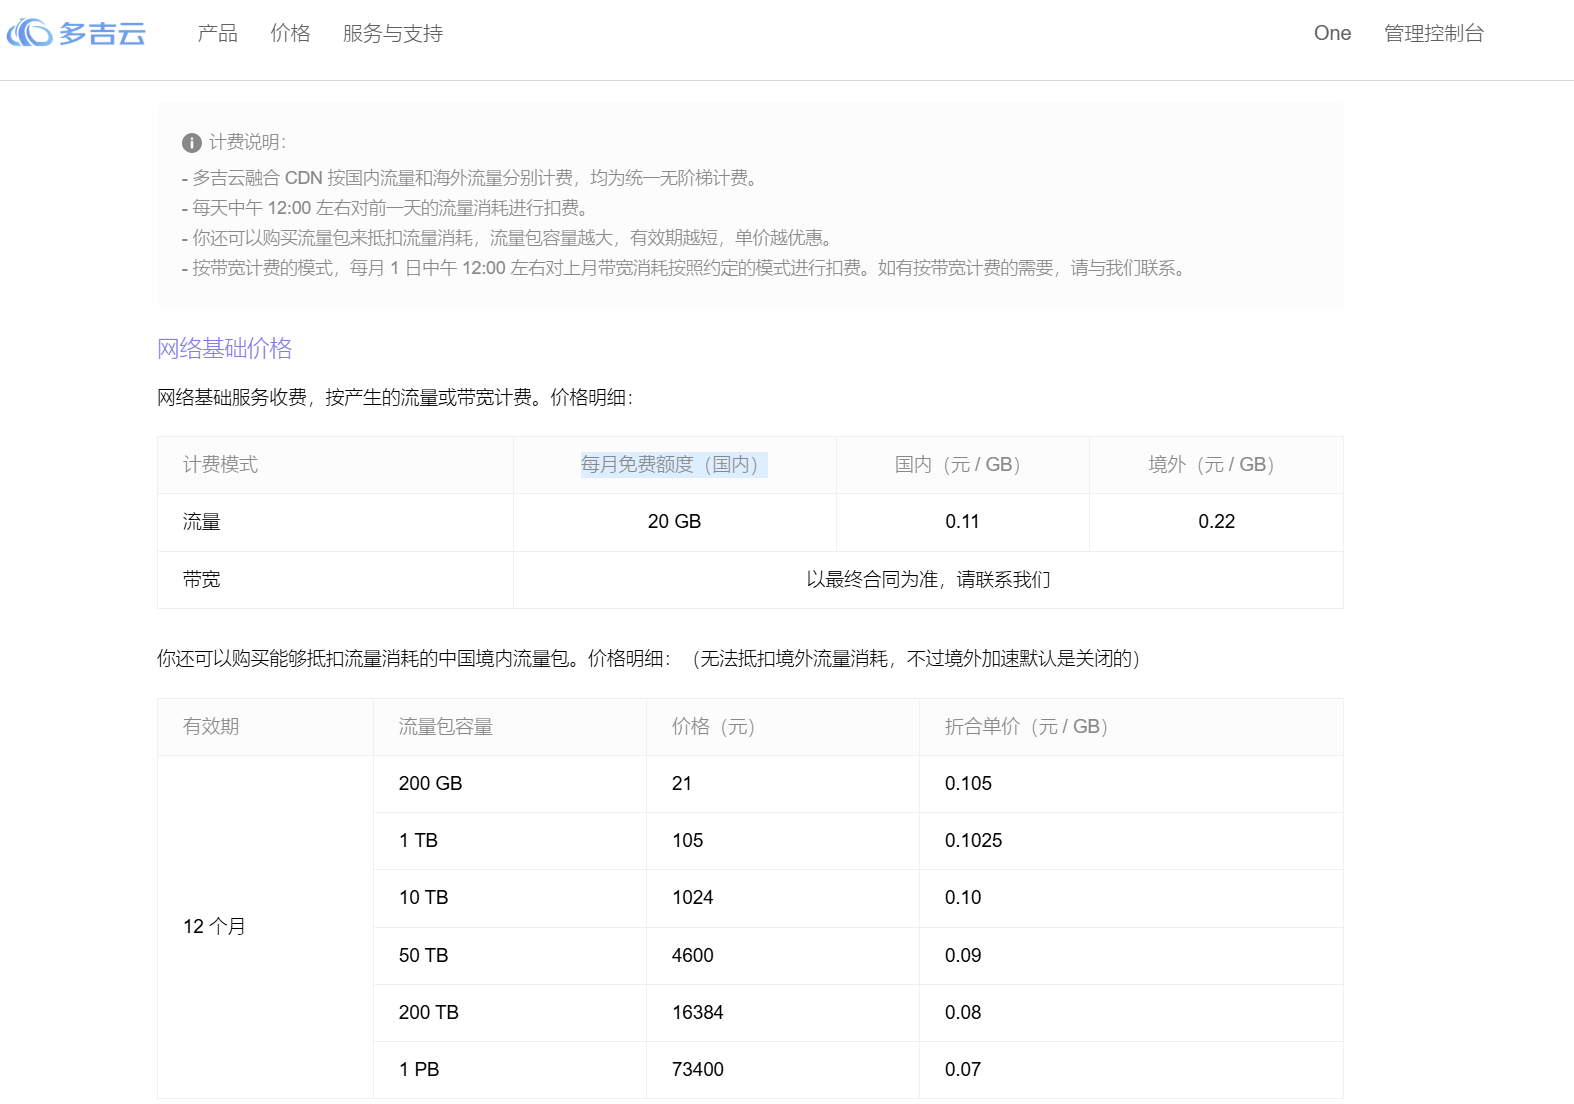
Task: Click the One account link
Action: pyautogui.click(x=1332, y=33)
